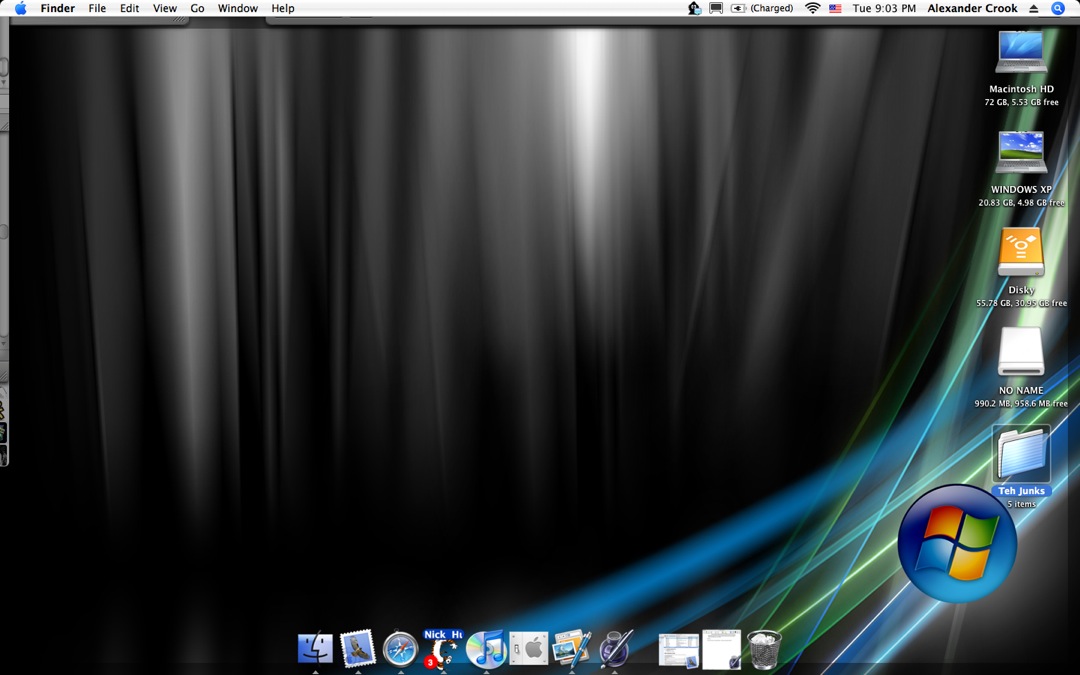The width and height of the screenshot is (1080, 675).
Task: Open the Go menu
Action: (x=198, y=8)
